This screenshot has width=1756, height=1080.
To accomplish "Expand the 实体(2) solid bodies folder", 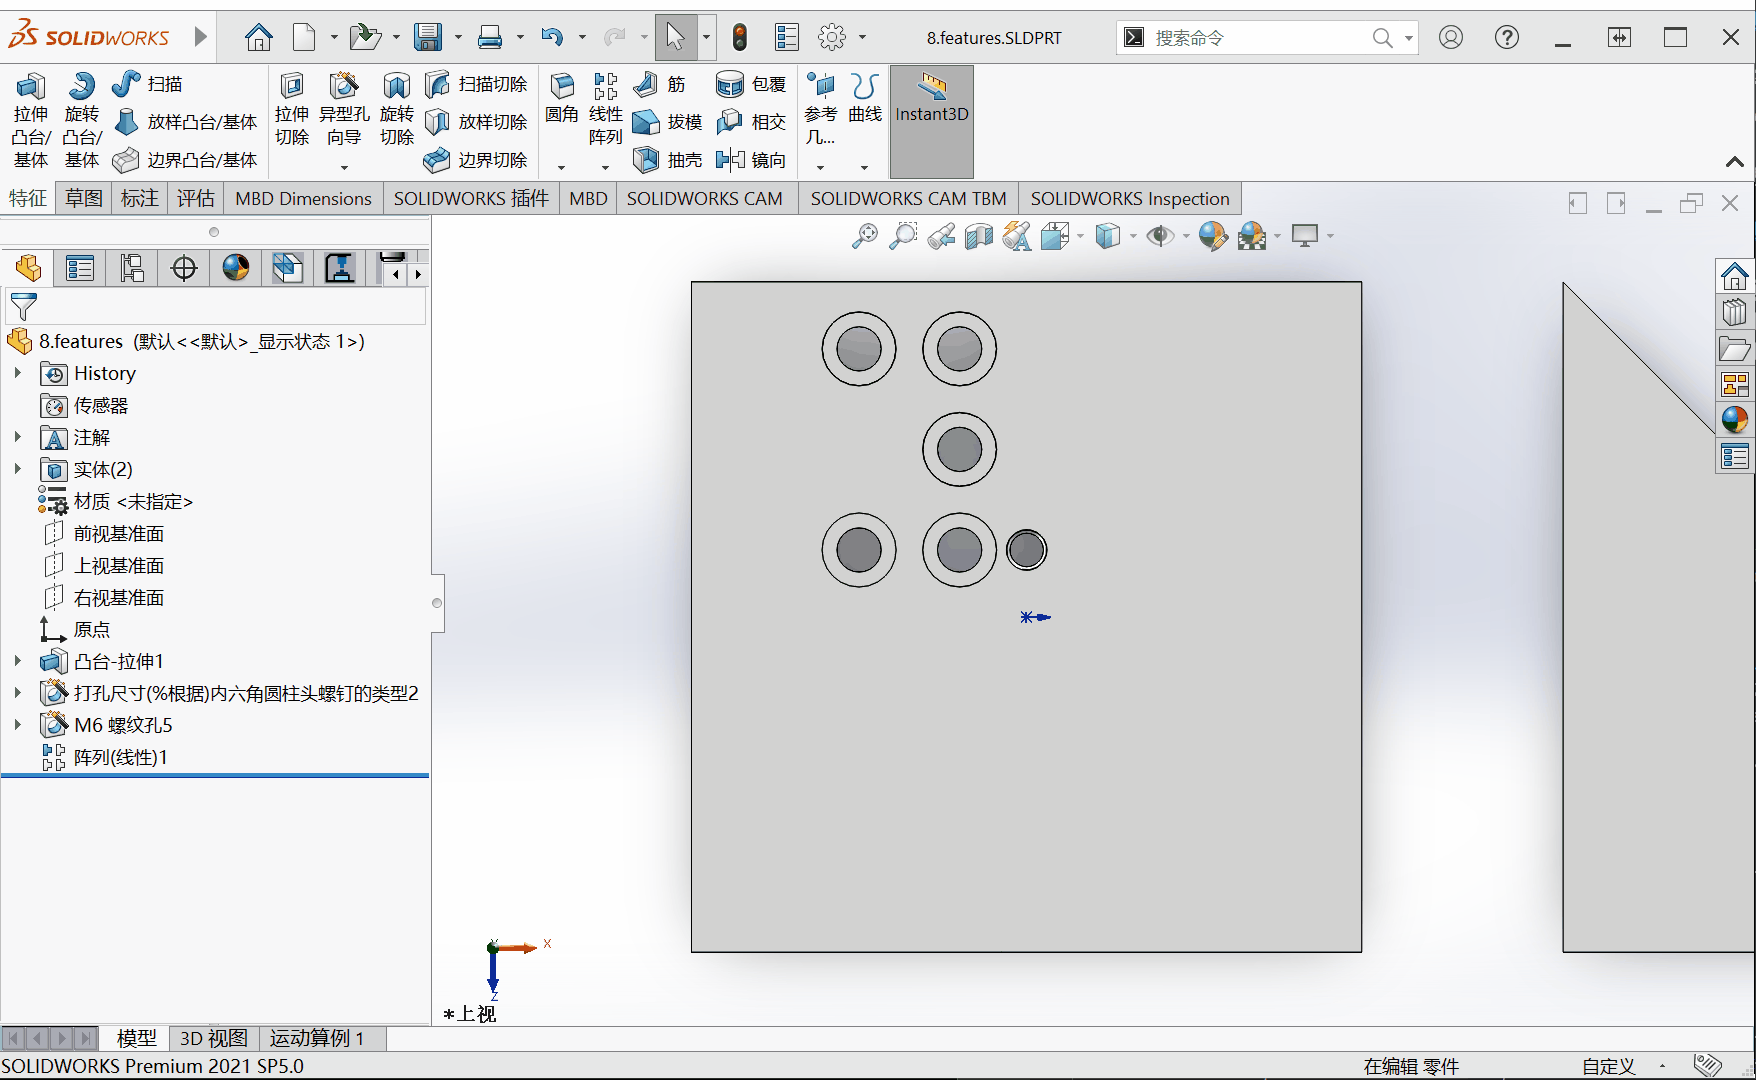I will pos(17,469).
